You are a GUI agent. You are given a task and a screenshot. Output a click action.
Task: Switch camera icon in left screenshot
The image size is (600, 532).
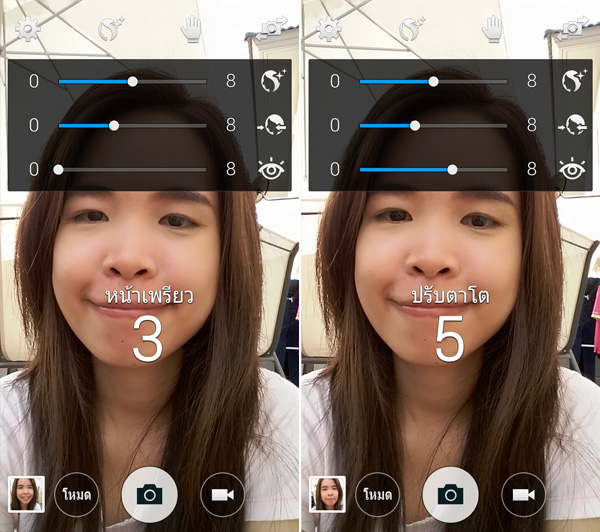[271, 28]
